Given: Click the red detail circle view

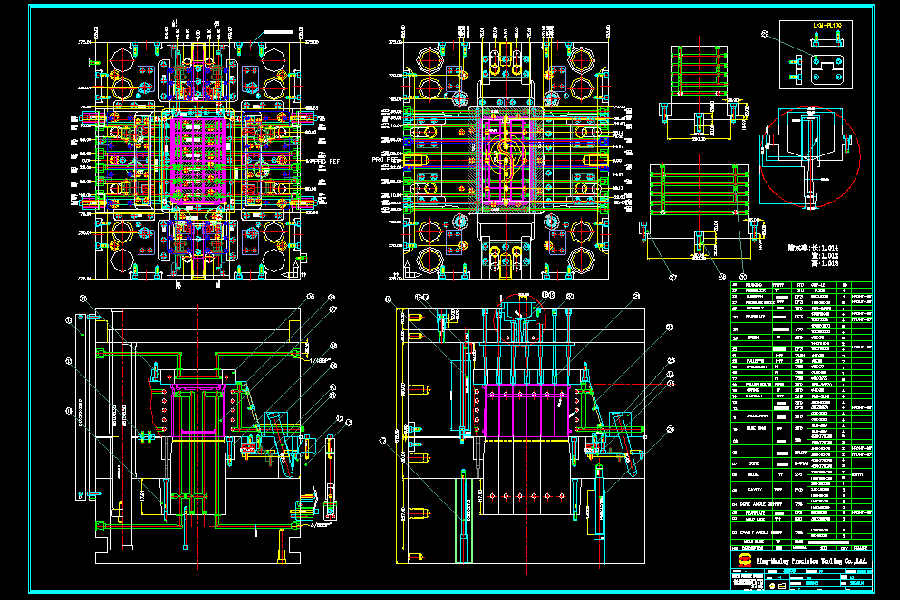Looking at the screenshot, I should 809,153.
